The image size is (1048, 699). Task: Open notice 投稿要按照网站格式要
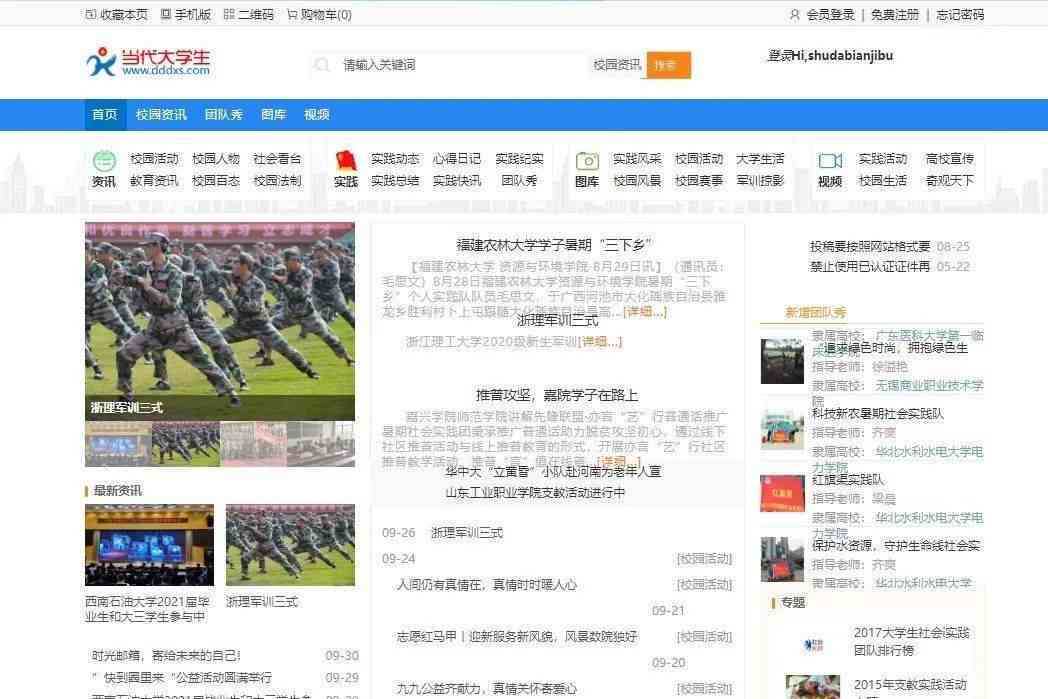coord(870,247)
